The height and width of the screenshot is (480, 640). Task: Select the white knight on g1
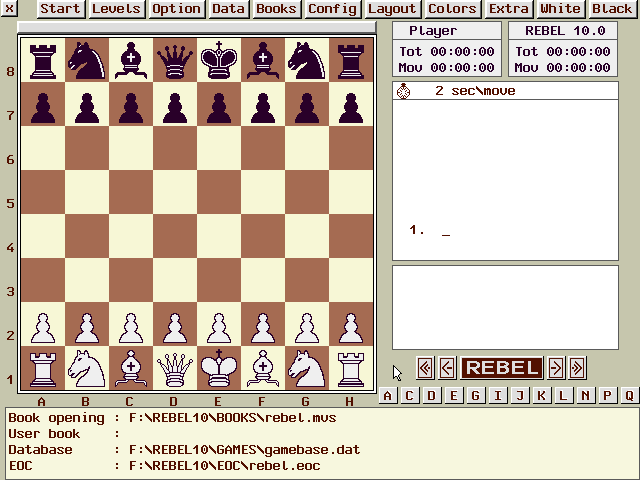tap(307, 368)
